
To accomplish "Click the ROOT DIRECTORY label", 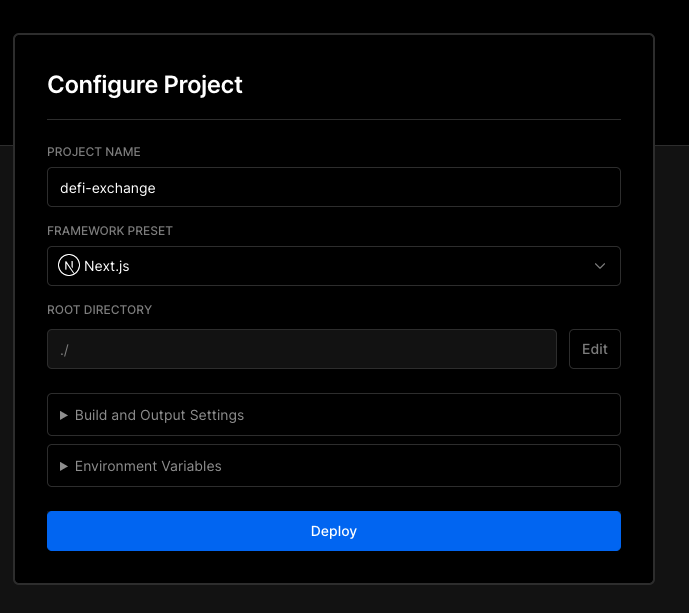I will click(x=99, y=310).
